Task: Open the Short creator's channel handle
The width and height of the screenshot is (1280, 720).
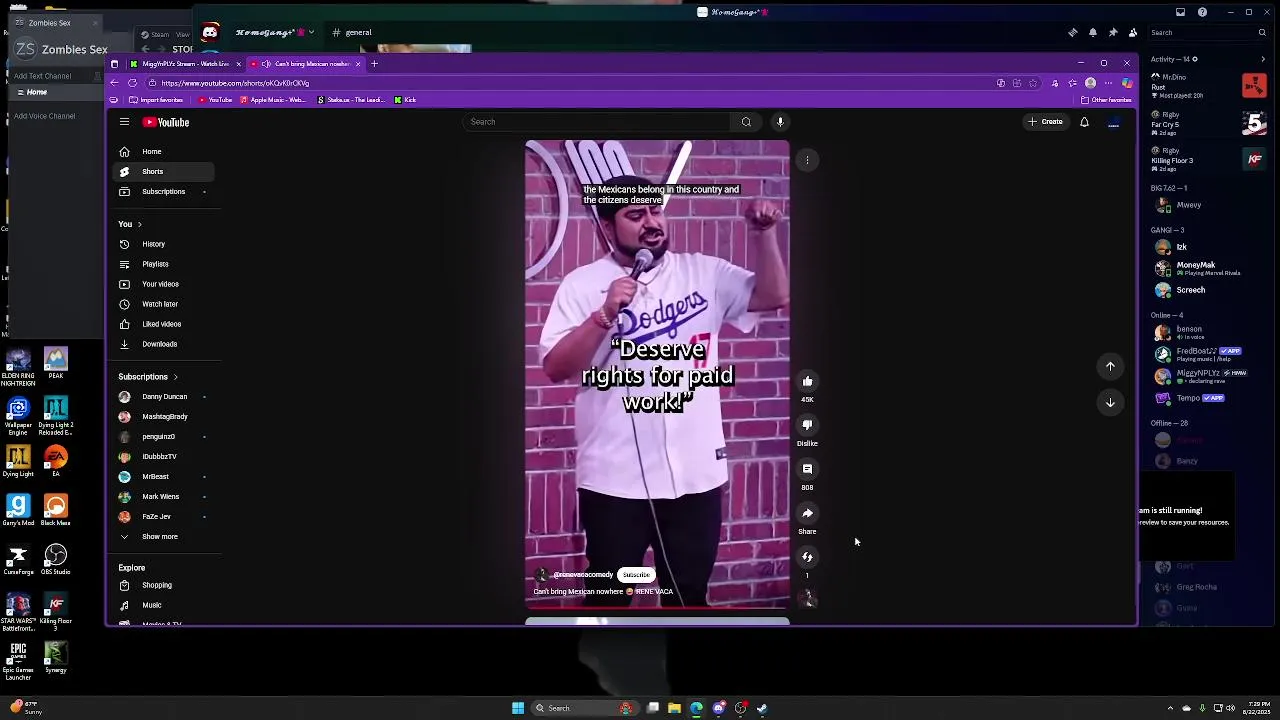Action: tap(584, 575)
